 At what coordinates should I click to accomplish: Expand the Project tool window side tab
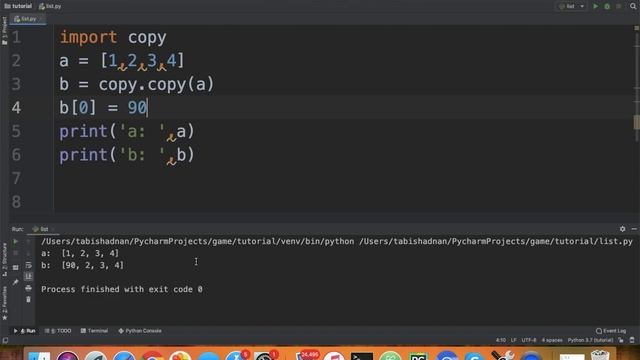pyautogui.click(x=4, y=31)
